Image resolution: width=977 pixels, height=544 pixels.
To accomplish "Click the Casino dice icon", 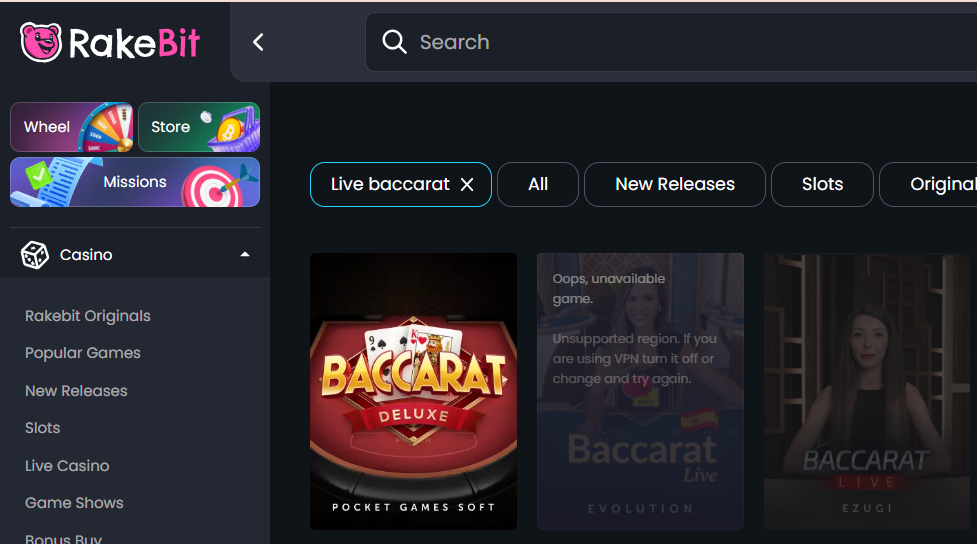I will 34,255.
